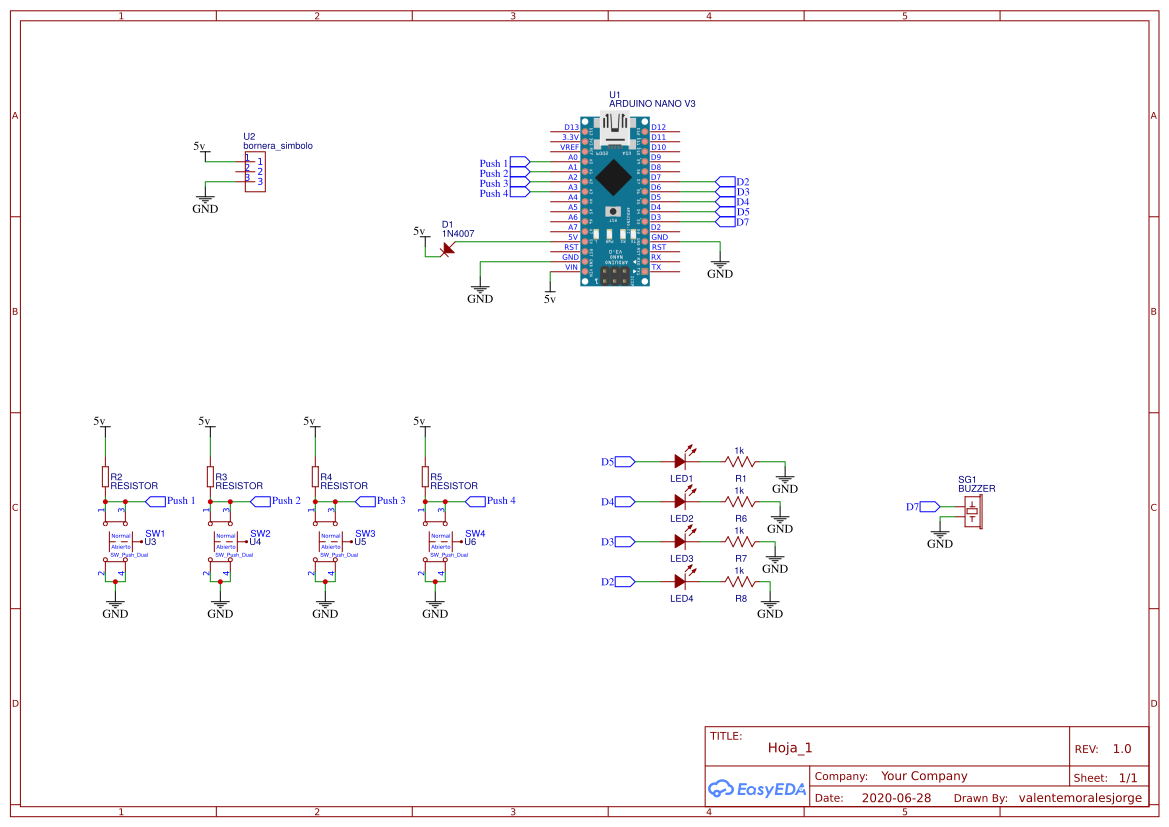The image size is (1169, 827).
Task: Click the EasyEDA logo in the title block
Action: [x=757, y=788]
